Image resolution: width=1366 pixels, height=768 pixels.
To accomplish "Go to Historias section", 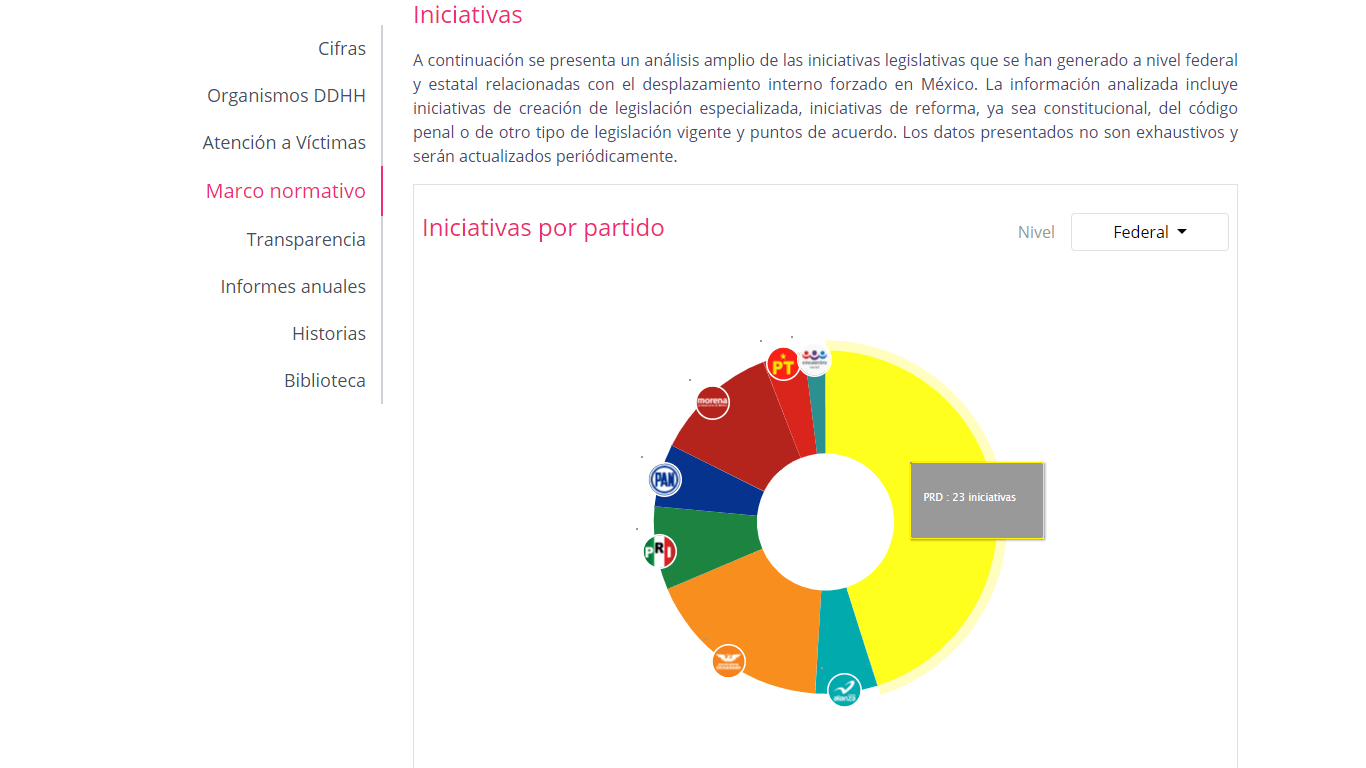I will [329, 334].
